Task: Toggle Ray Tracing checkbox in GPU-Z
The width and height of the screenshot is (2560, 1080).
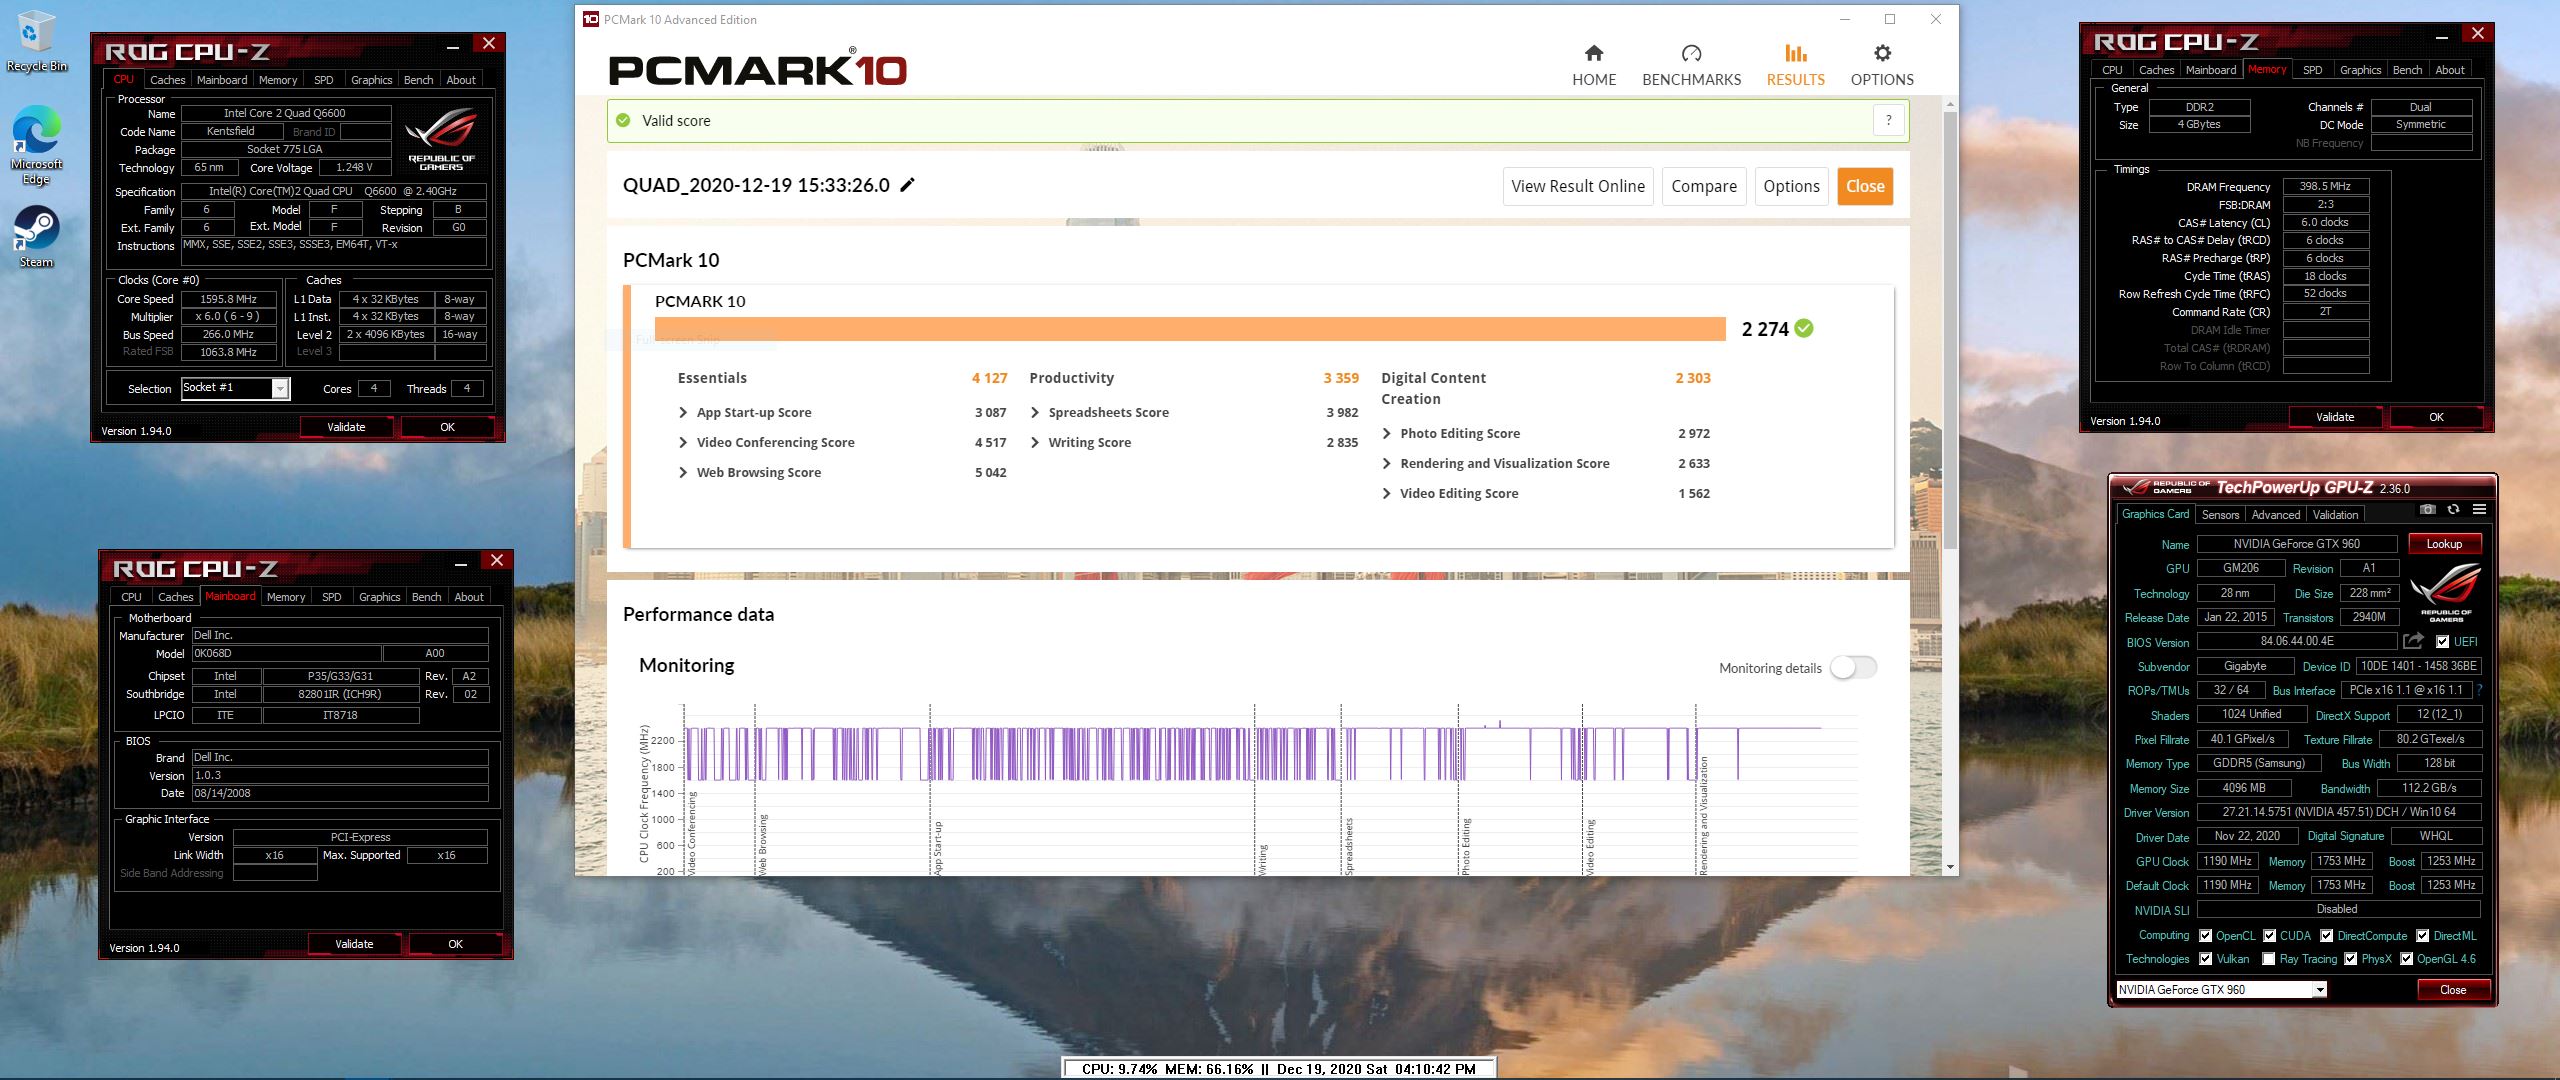Action: [x=2269, y=959]
